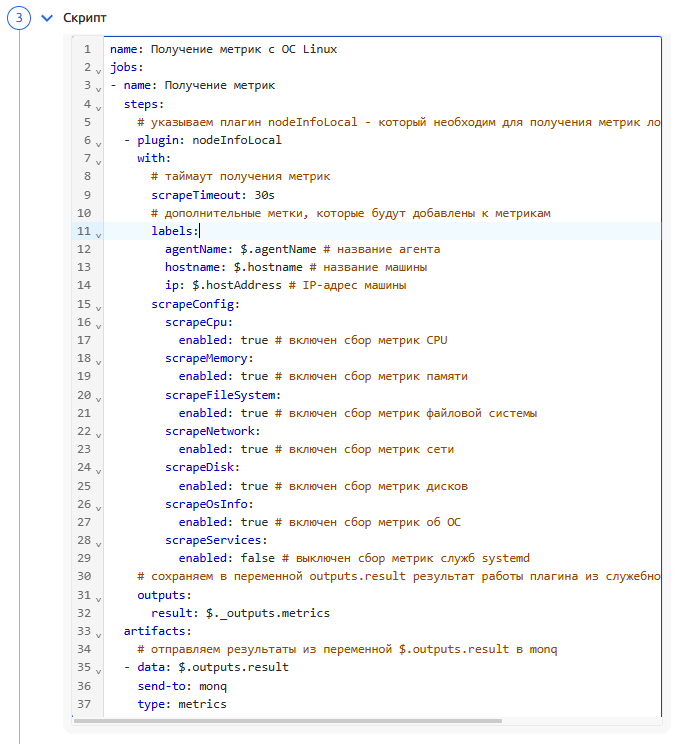Collapse the Скрипт section chevron

pos(46,19)
